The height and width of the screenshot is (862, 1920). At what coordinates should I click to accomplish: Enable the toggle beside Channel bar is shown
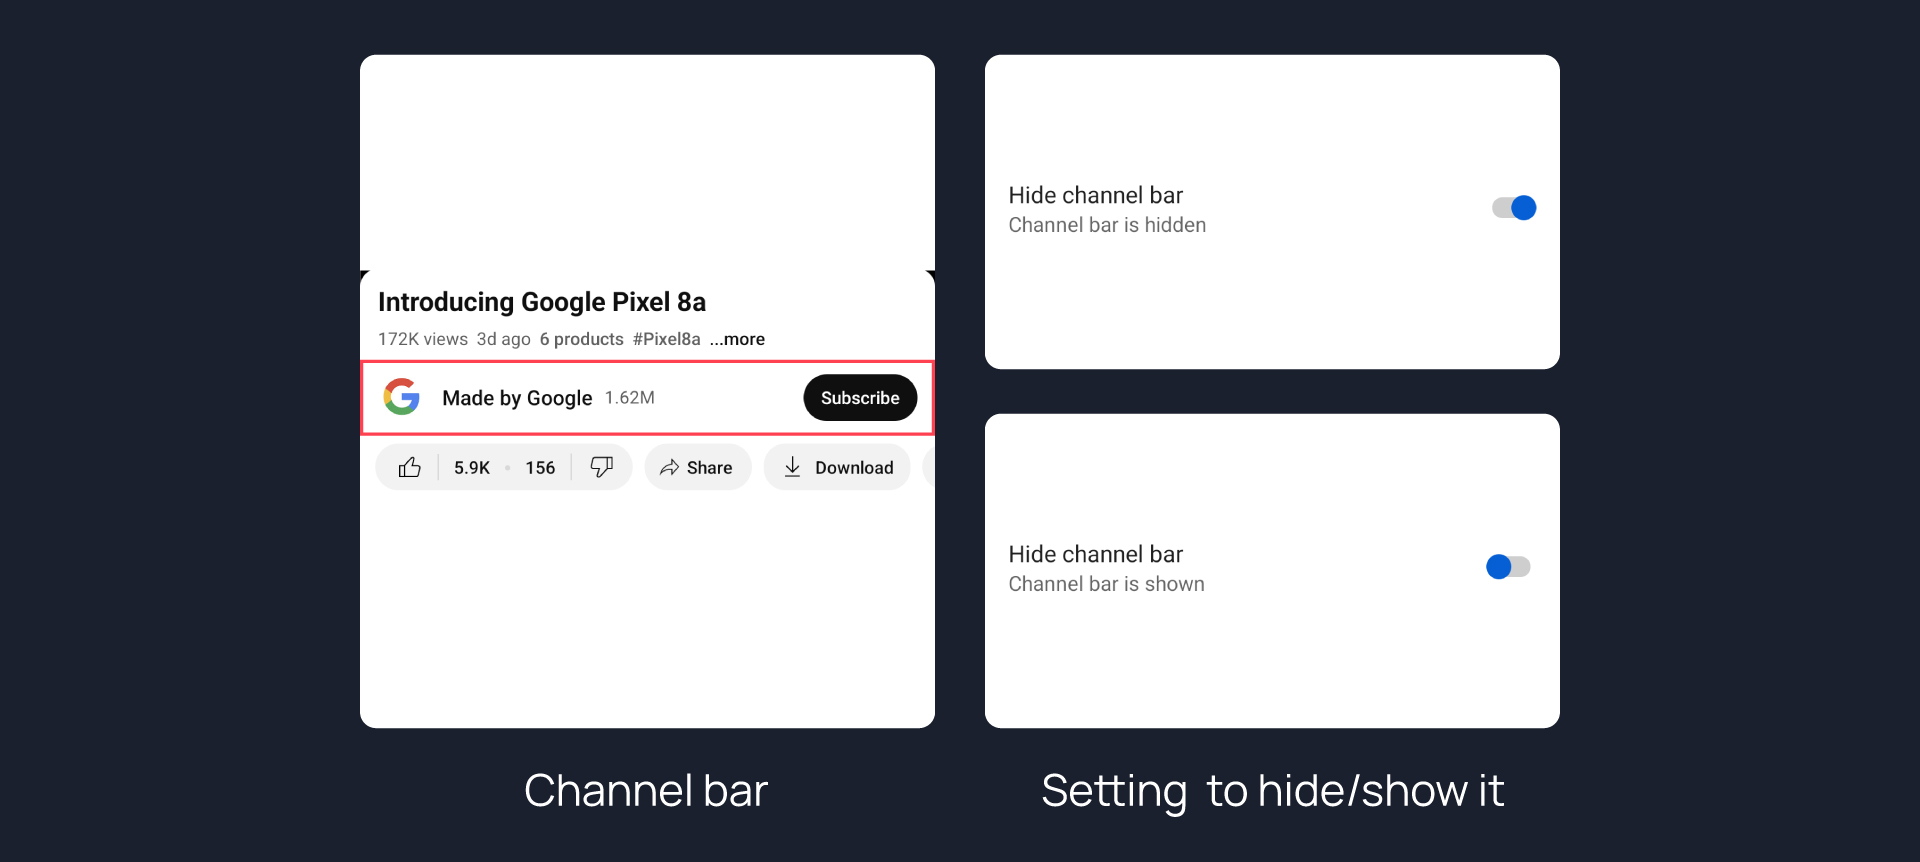point(1508,567)
